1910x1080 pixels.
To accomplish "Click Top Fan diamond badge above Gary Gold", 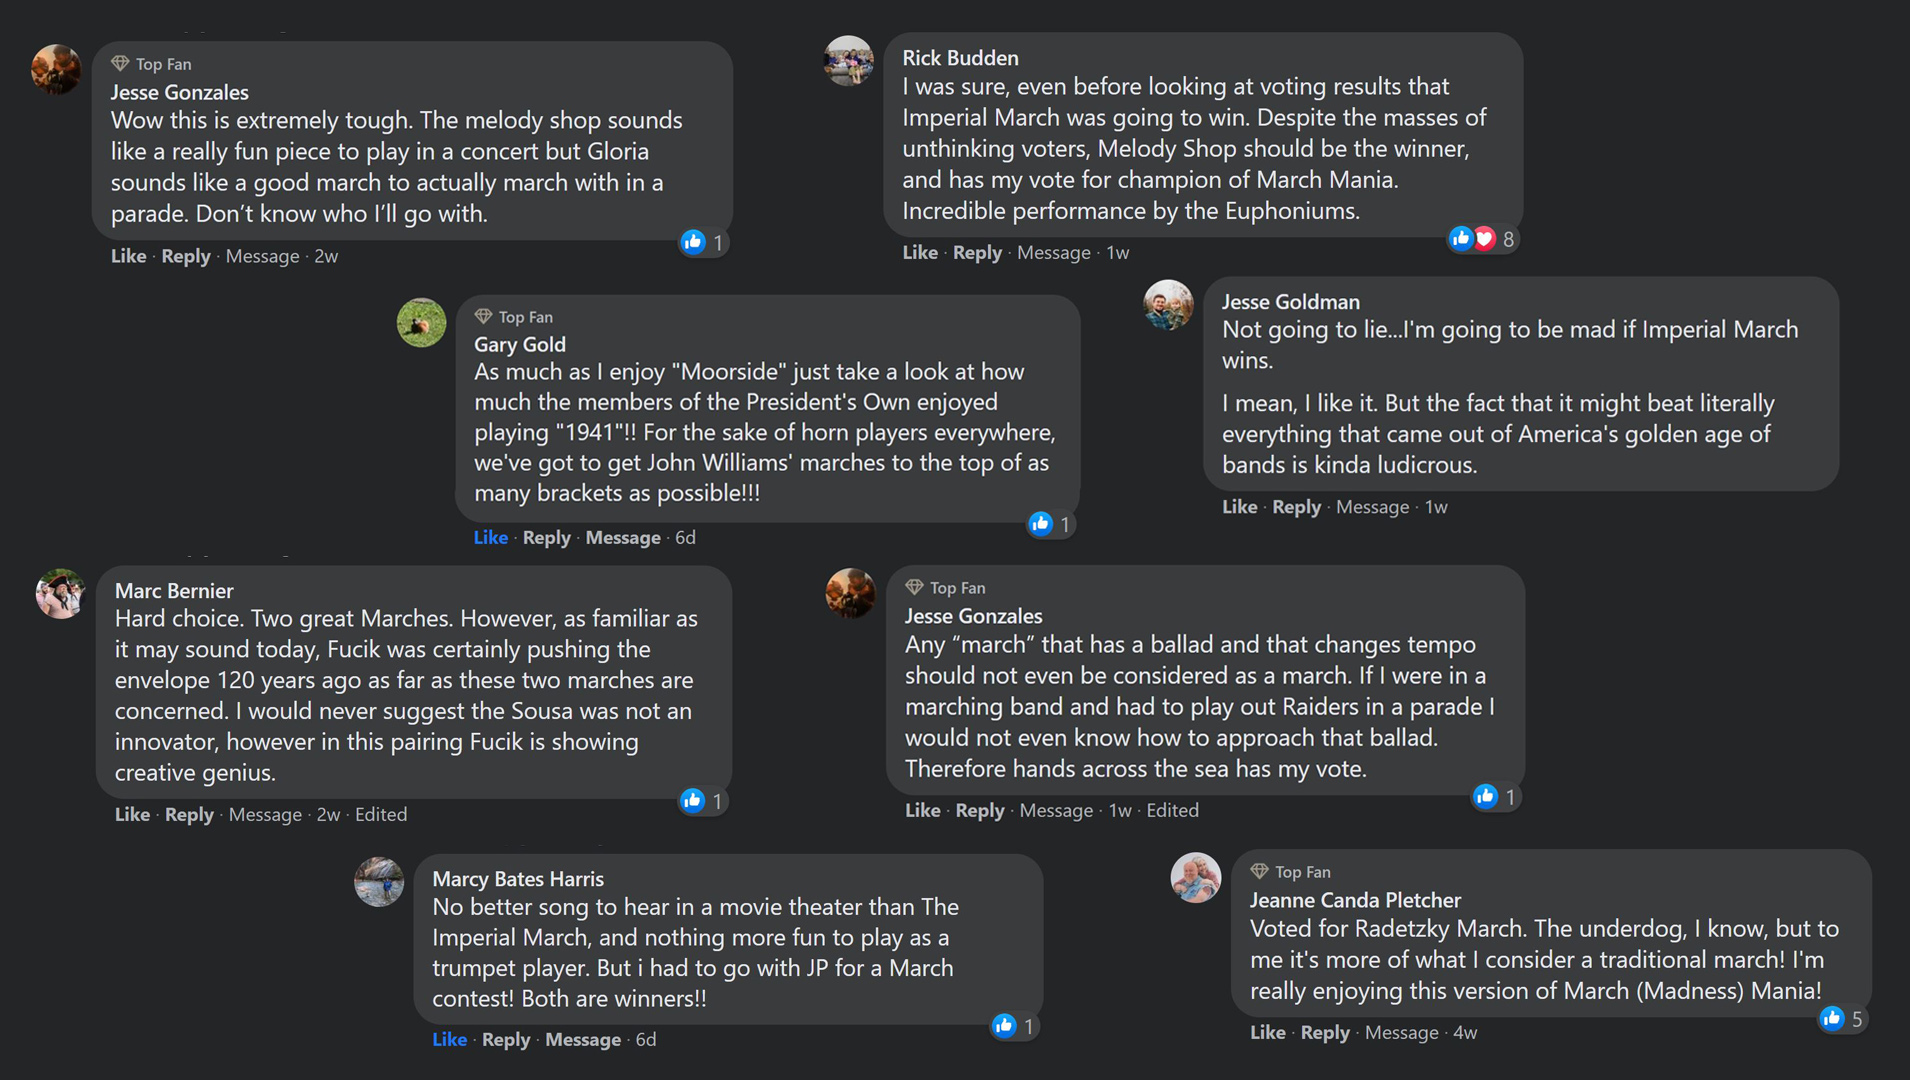I will pyautogui.click(x=484, y=316).
